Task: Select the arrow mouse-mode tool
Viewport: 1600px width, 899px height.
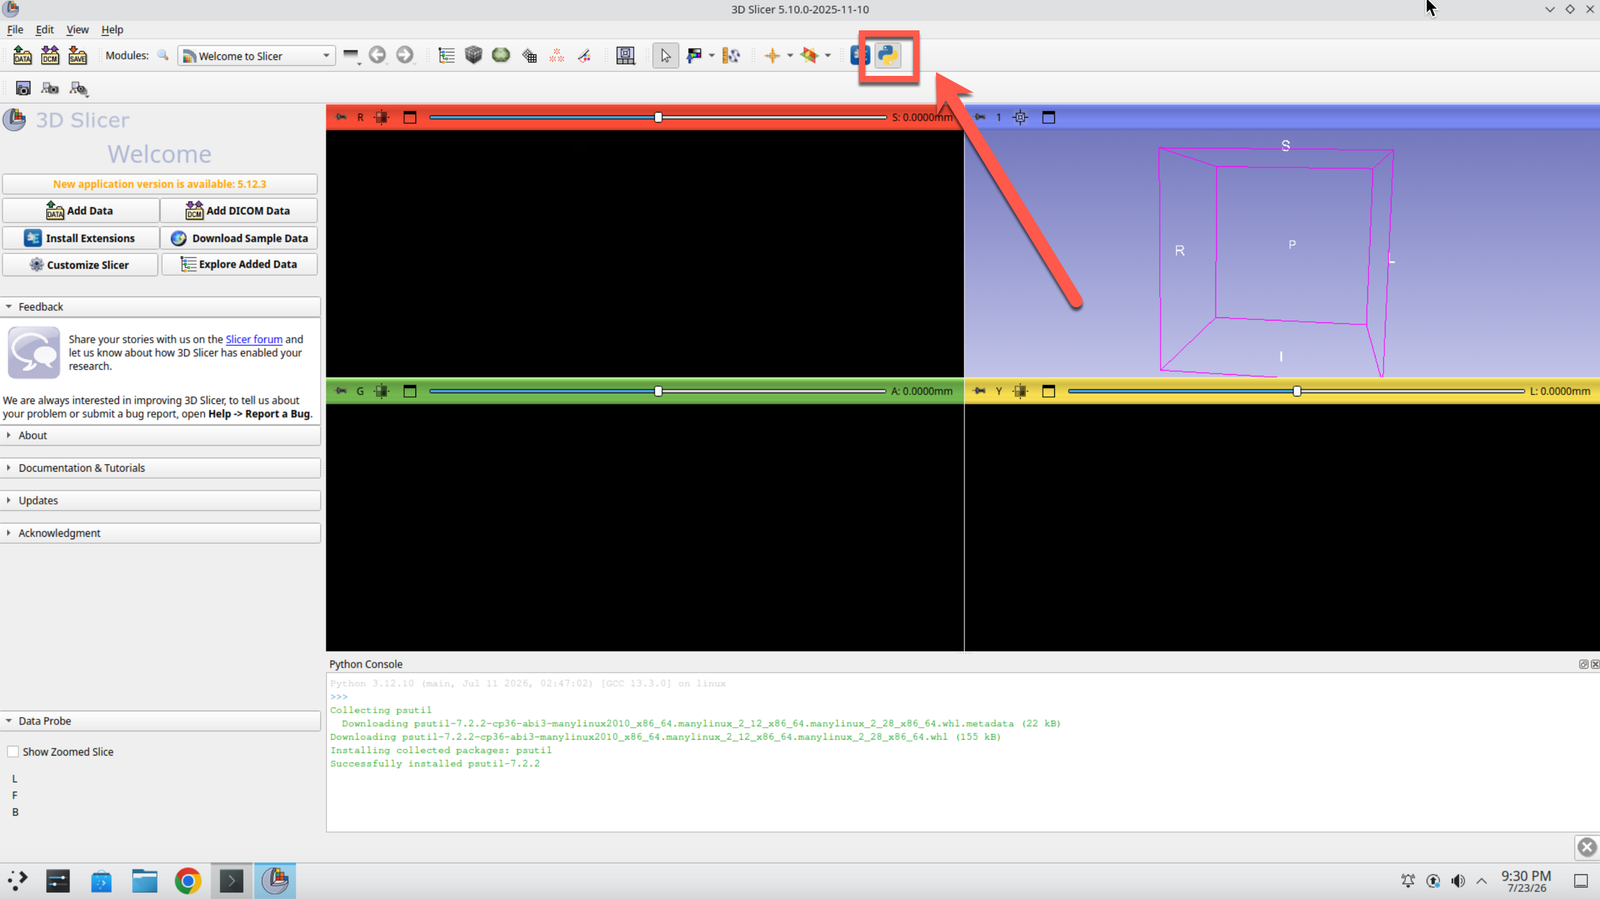Action: pos(665,56)
